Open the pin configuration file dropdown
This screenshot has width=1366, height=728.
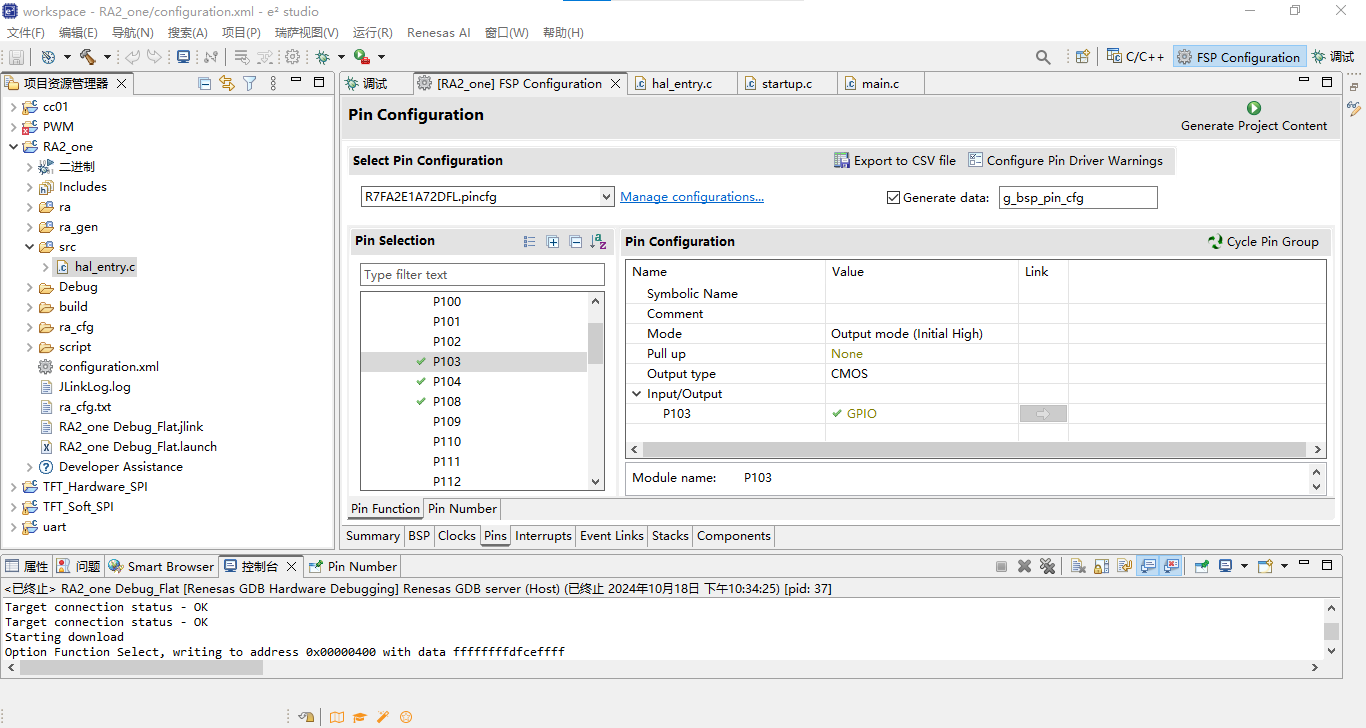click(x=606, y=197)
